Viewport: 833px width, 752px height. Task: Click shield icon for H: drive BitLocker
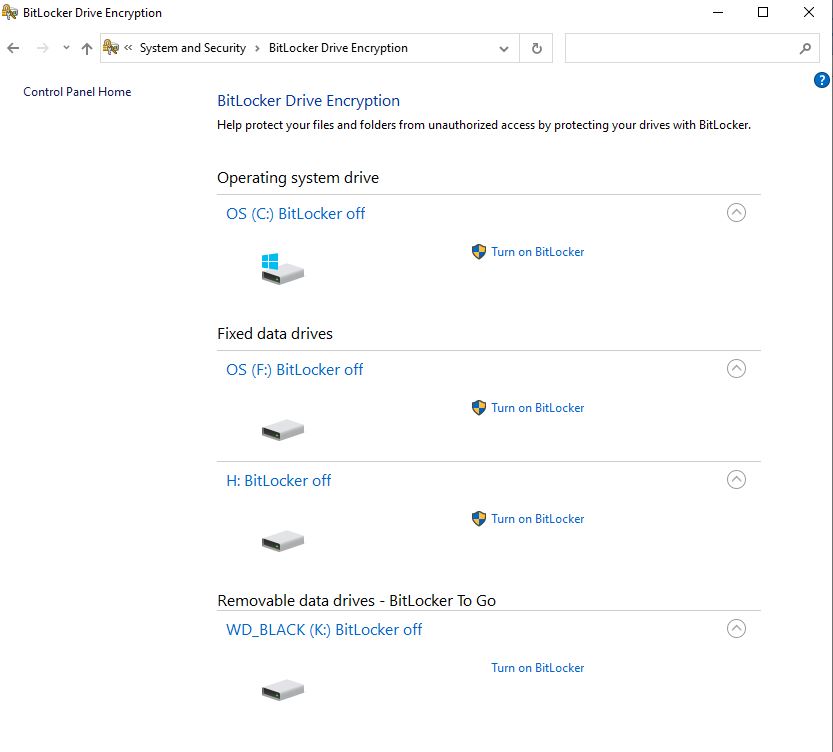coord(479,519)
